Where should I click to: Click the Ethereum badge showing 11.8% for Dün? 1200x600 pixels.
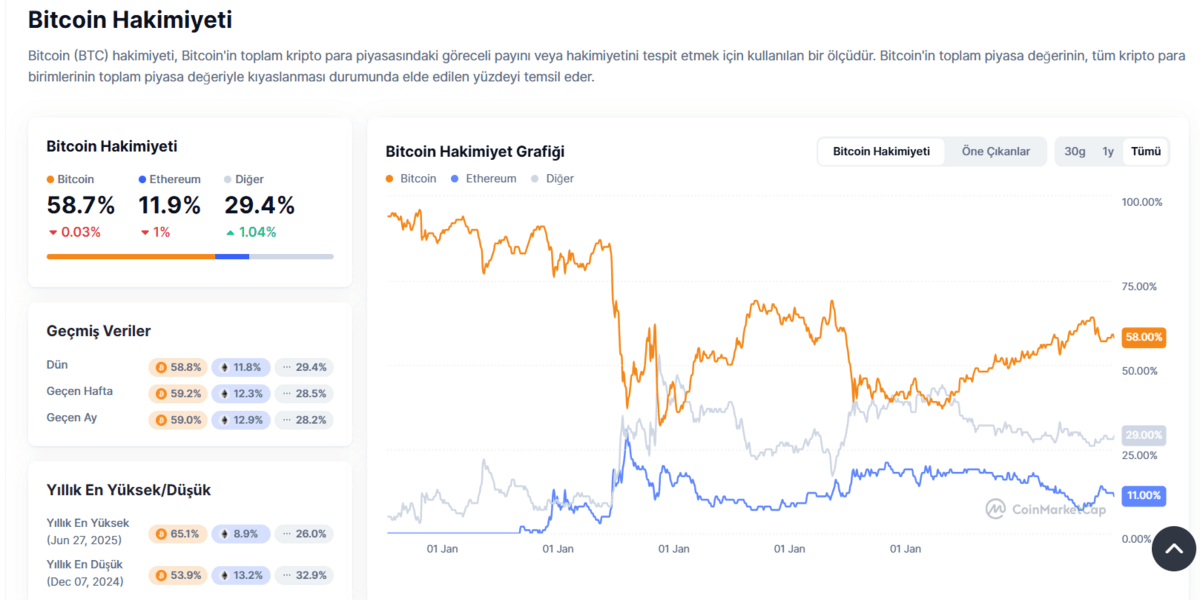241,366
